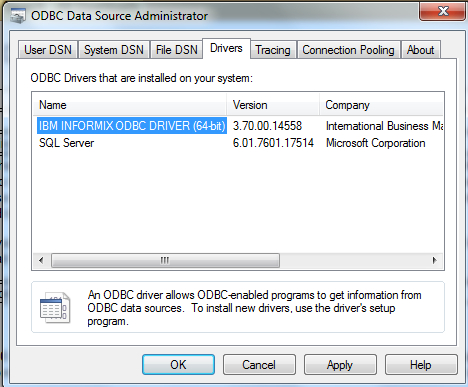The width and height of the screenshot is (468, 387).
Task: Open Help for the dialog
Action: coord(421,364)
